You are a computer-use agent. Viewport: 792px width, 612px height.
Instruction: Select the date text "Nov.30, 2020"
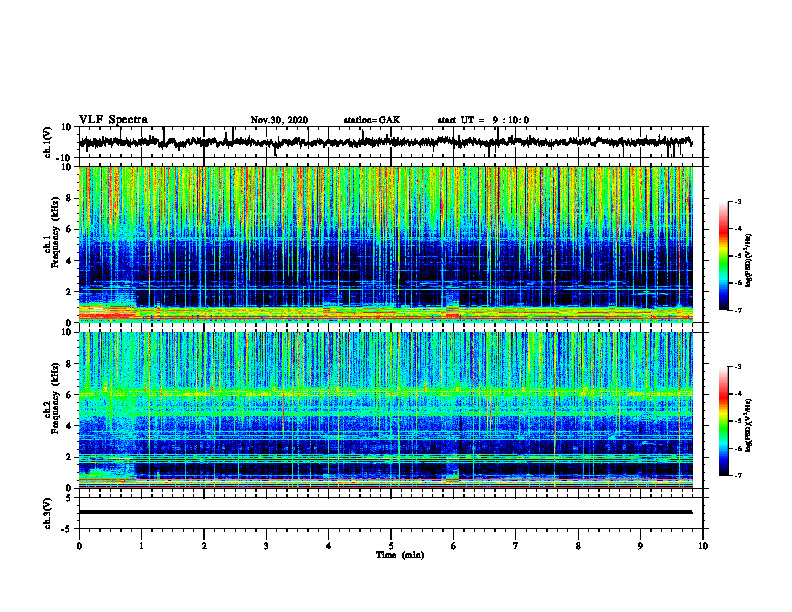pyautogui.click(x=279, y=120)
